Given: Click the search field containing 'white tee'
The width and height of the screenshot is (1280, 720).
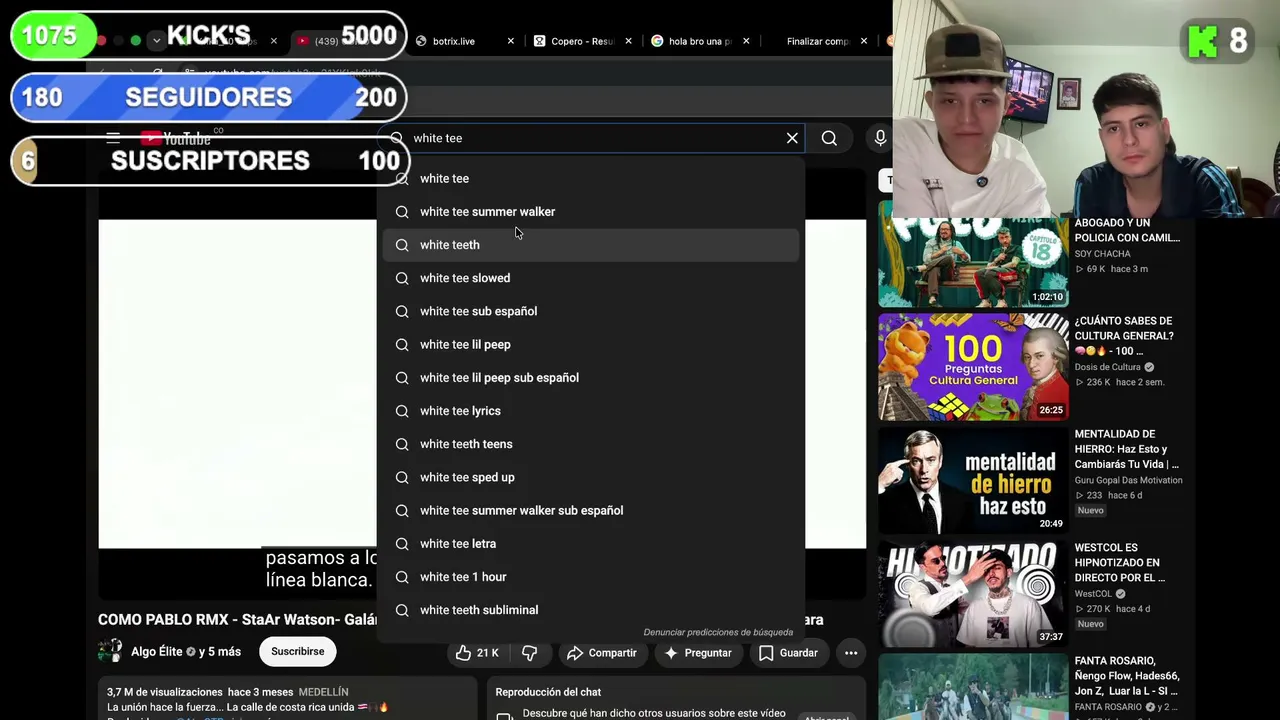Looking at the screenshot, I should [x=593, y=138].
